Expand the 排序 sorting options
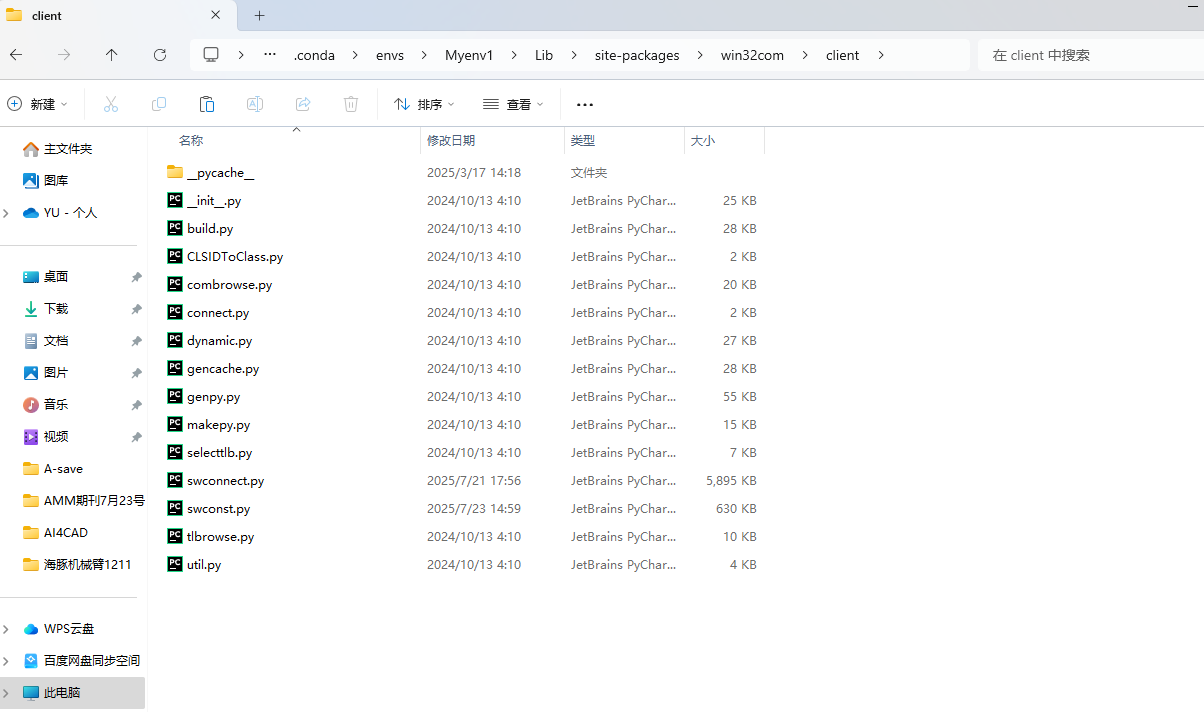This screenshot has width=1204, height=712. (424, 104)
